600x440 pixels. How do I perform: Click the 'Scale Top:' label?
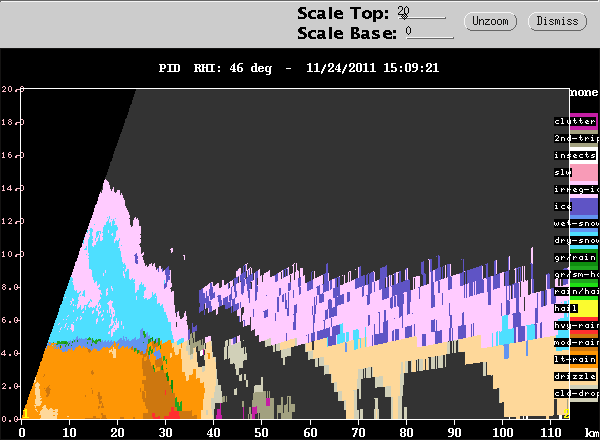tap(343, 13)
